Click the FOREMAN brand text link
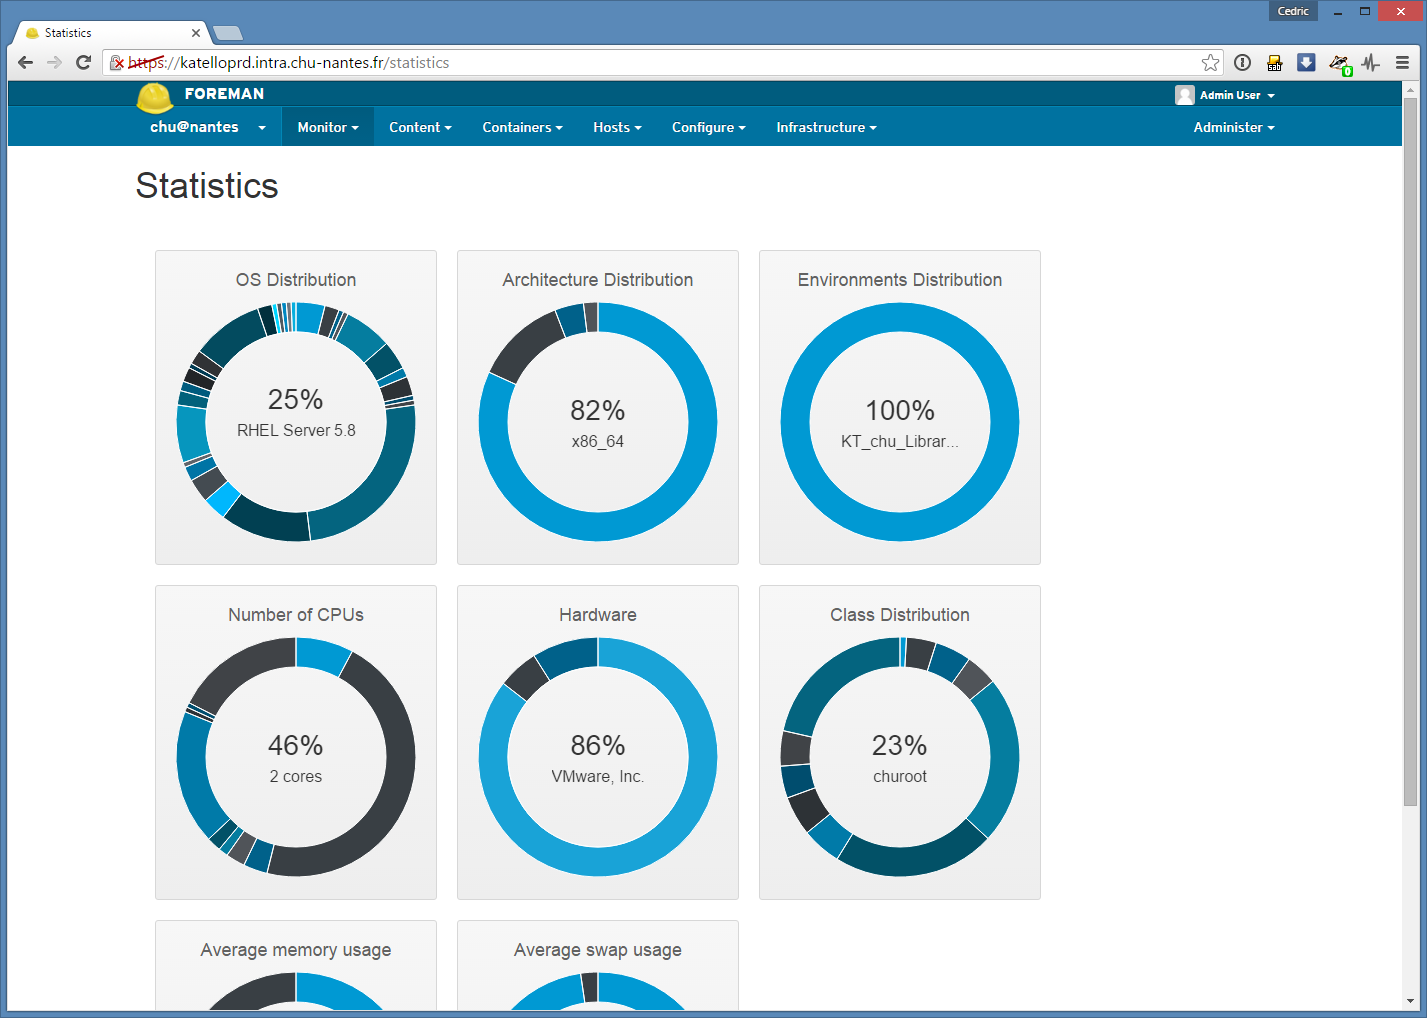 (224, 94)
